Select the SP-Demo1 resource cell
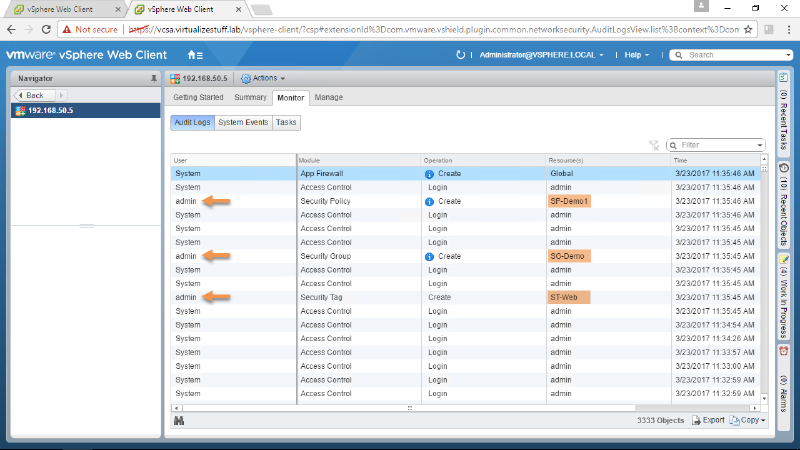800x450 pixels. [569, 202]
